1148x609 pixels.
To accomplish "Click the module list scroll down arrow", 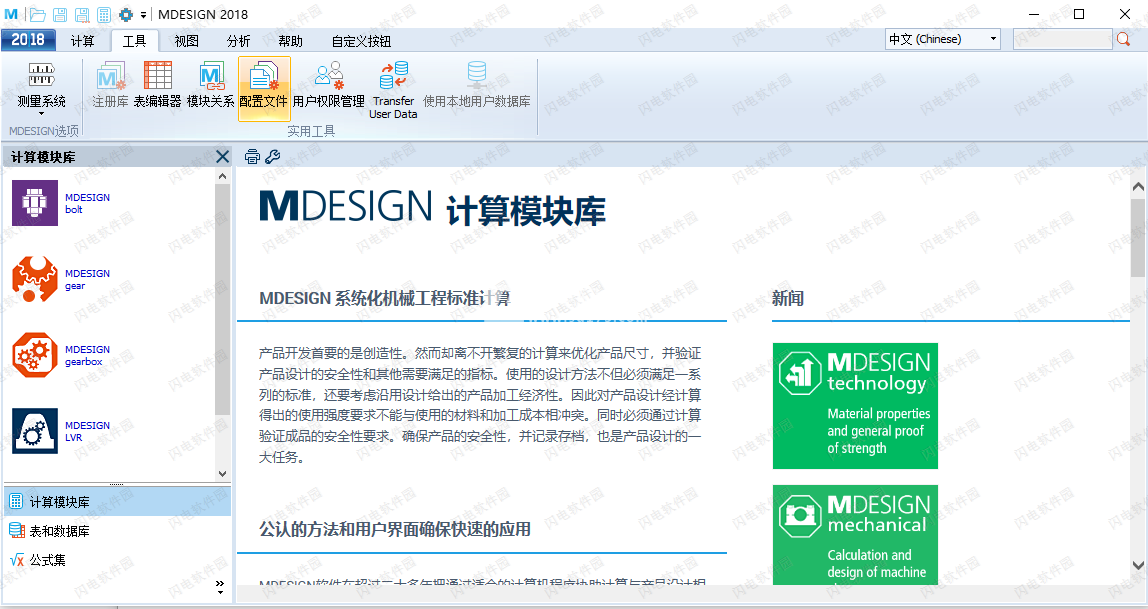I will [223, 474].
